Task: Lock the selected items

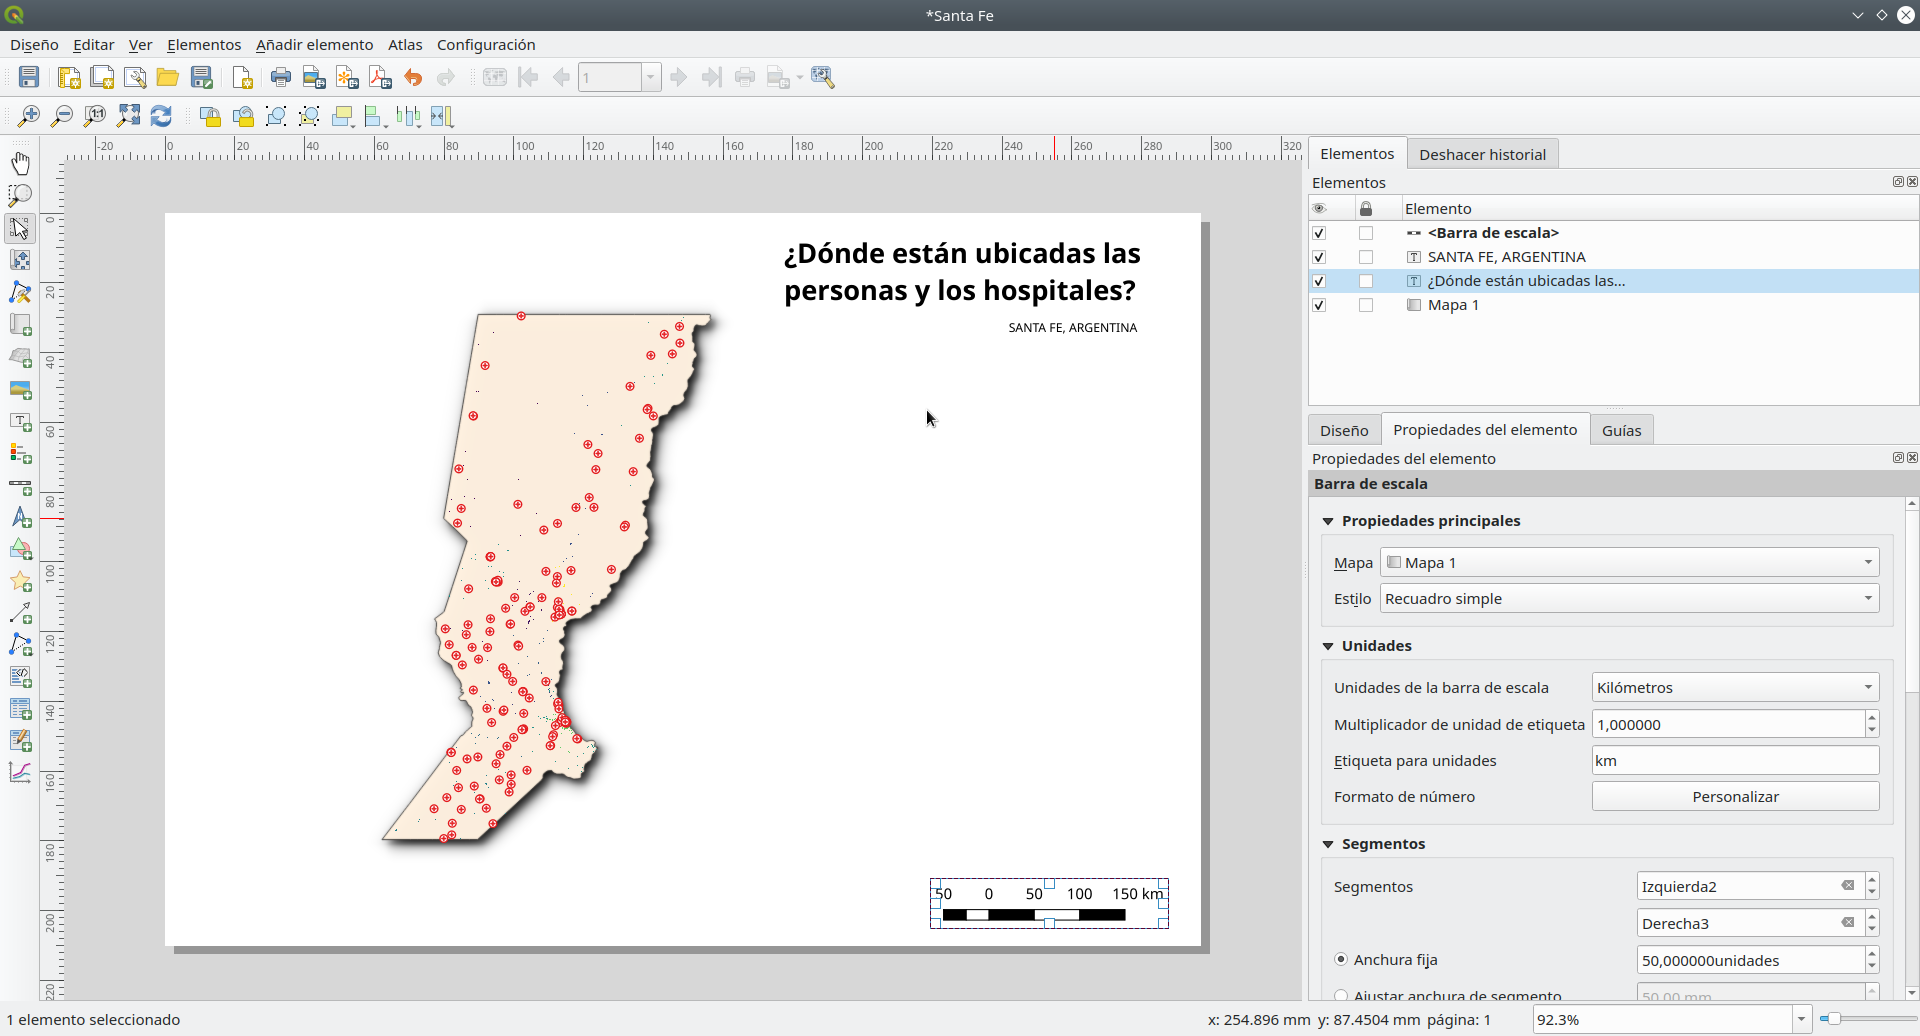Action: (x=210, y=116)
